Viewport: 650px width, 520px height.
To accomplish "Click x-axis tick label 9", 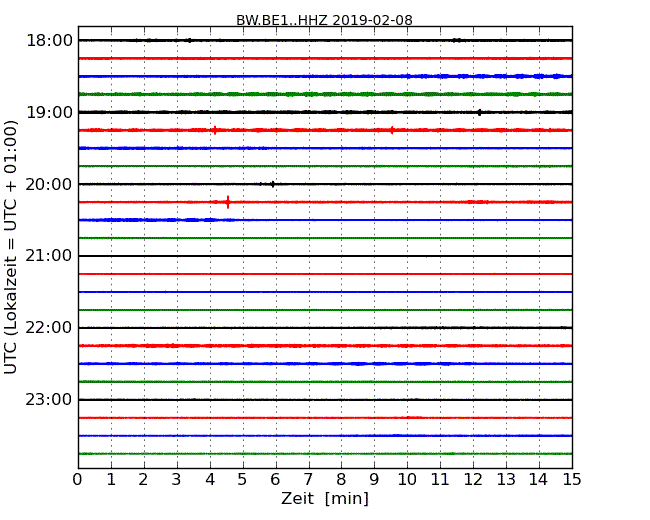I will pyautogui.click(x=374, y=479).
